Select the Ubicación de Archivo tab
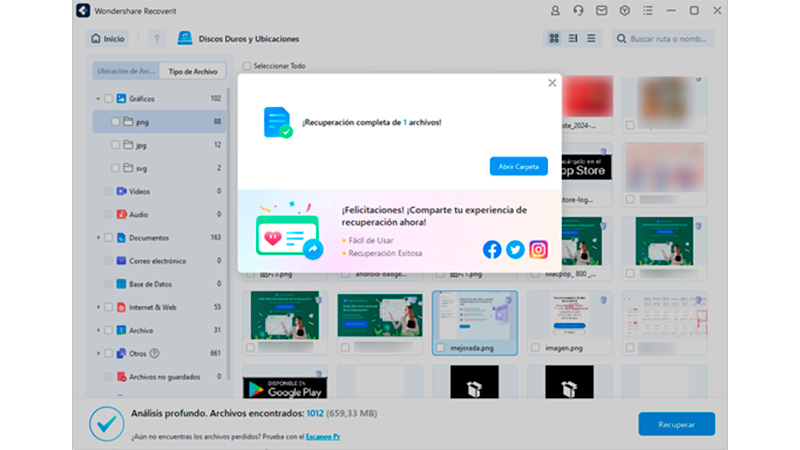Image resolution: width=800 pixels, height=450 pixels. click(126, 72)
